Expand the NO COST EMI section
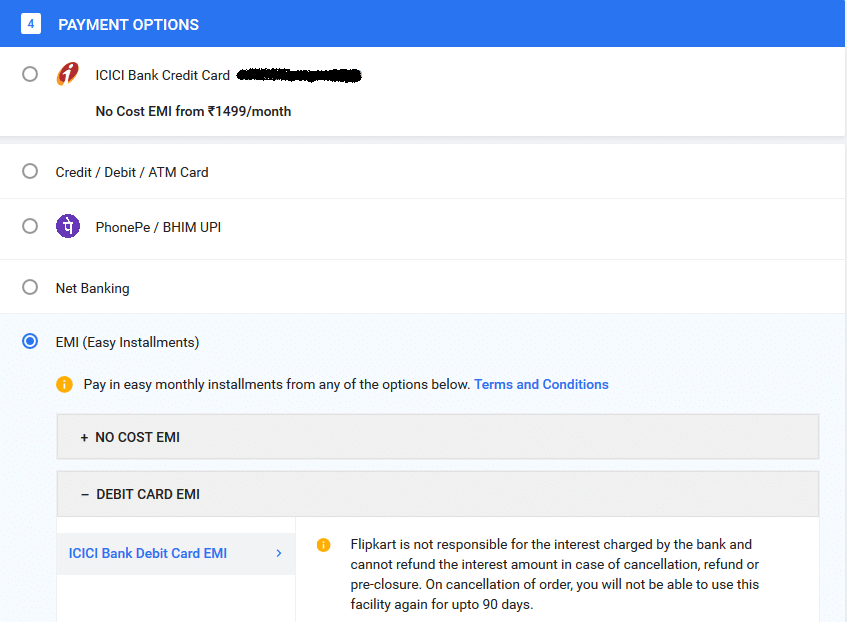This screenshot has width=847, height=622. tap(438, 437)
